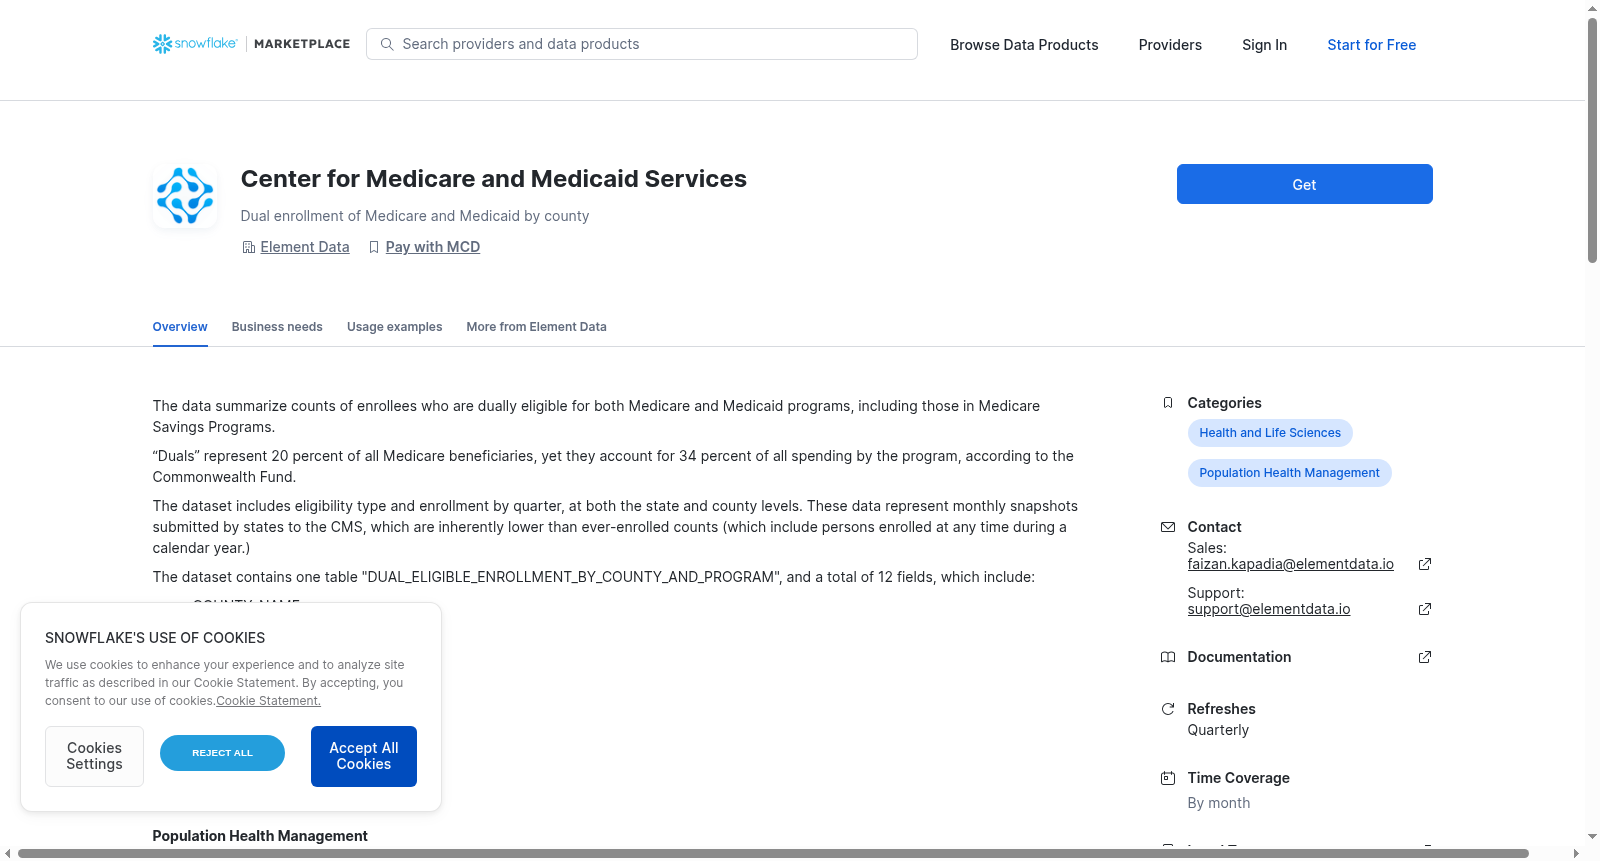Open More from Element Data tab
This screenshot has width=1600, height=861.
(536, 327)
